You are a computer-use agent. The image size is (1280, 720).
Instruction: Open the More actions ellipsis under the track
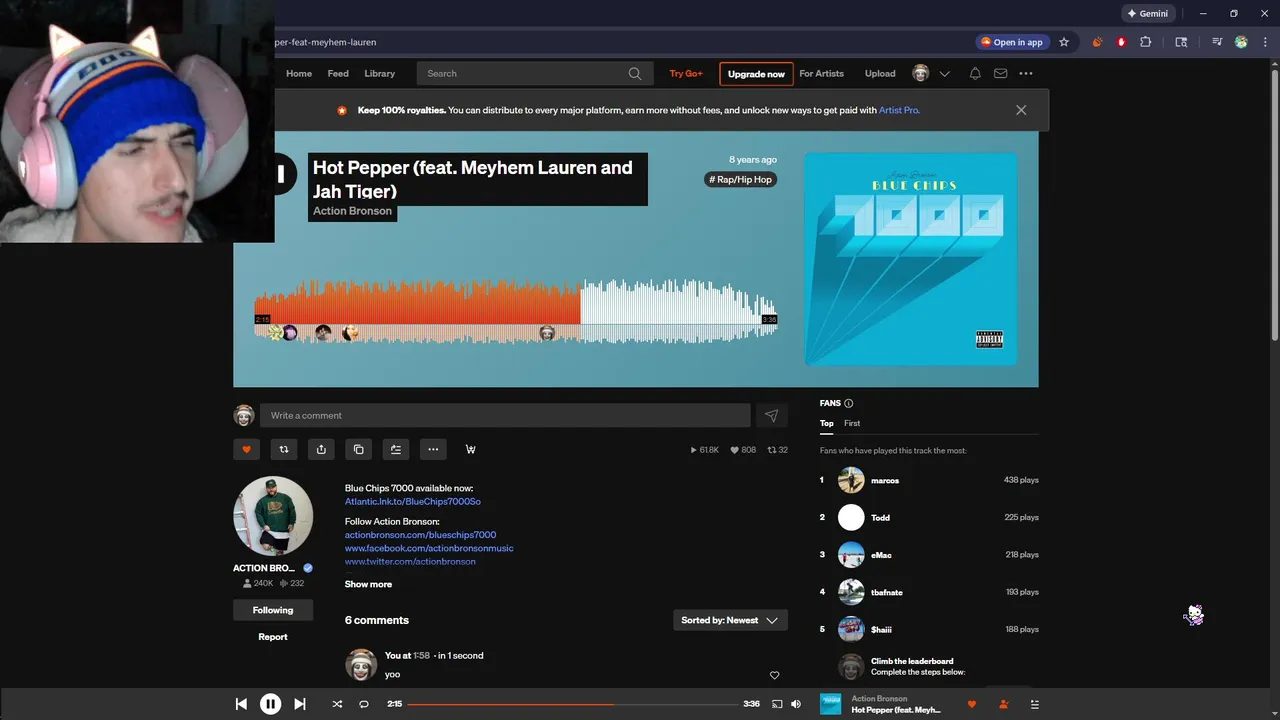(x=433, y=449)
